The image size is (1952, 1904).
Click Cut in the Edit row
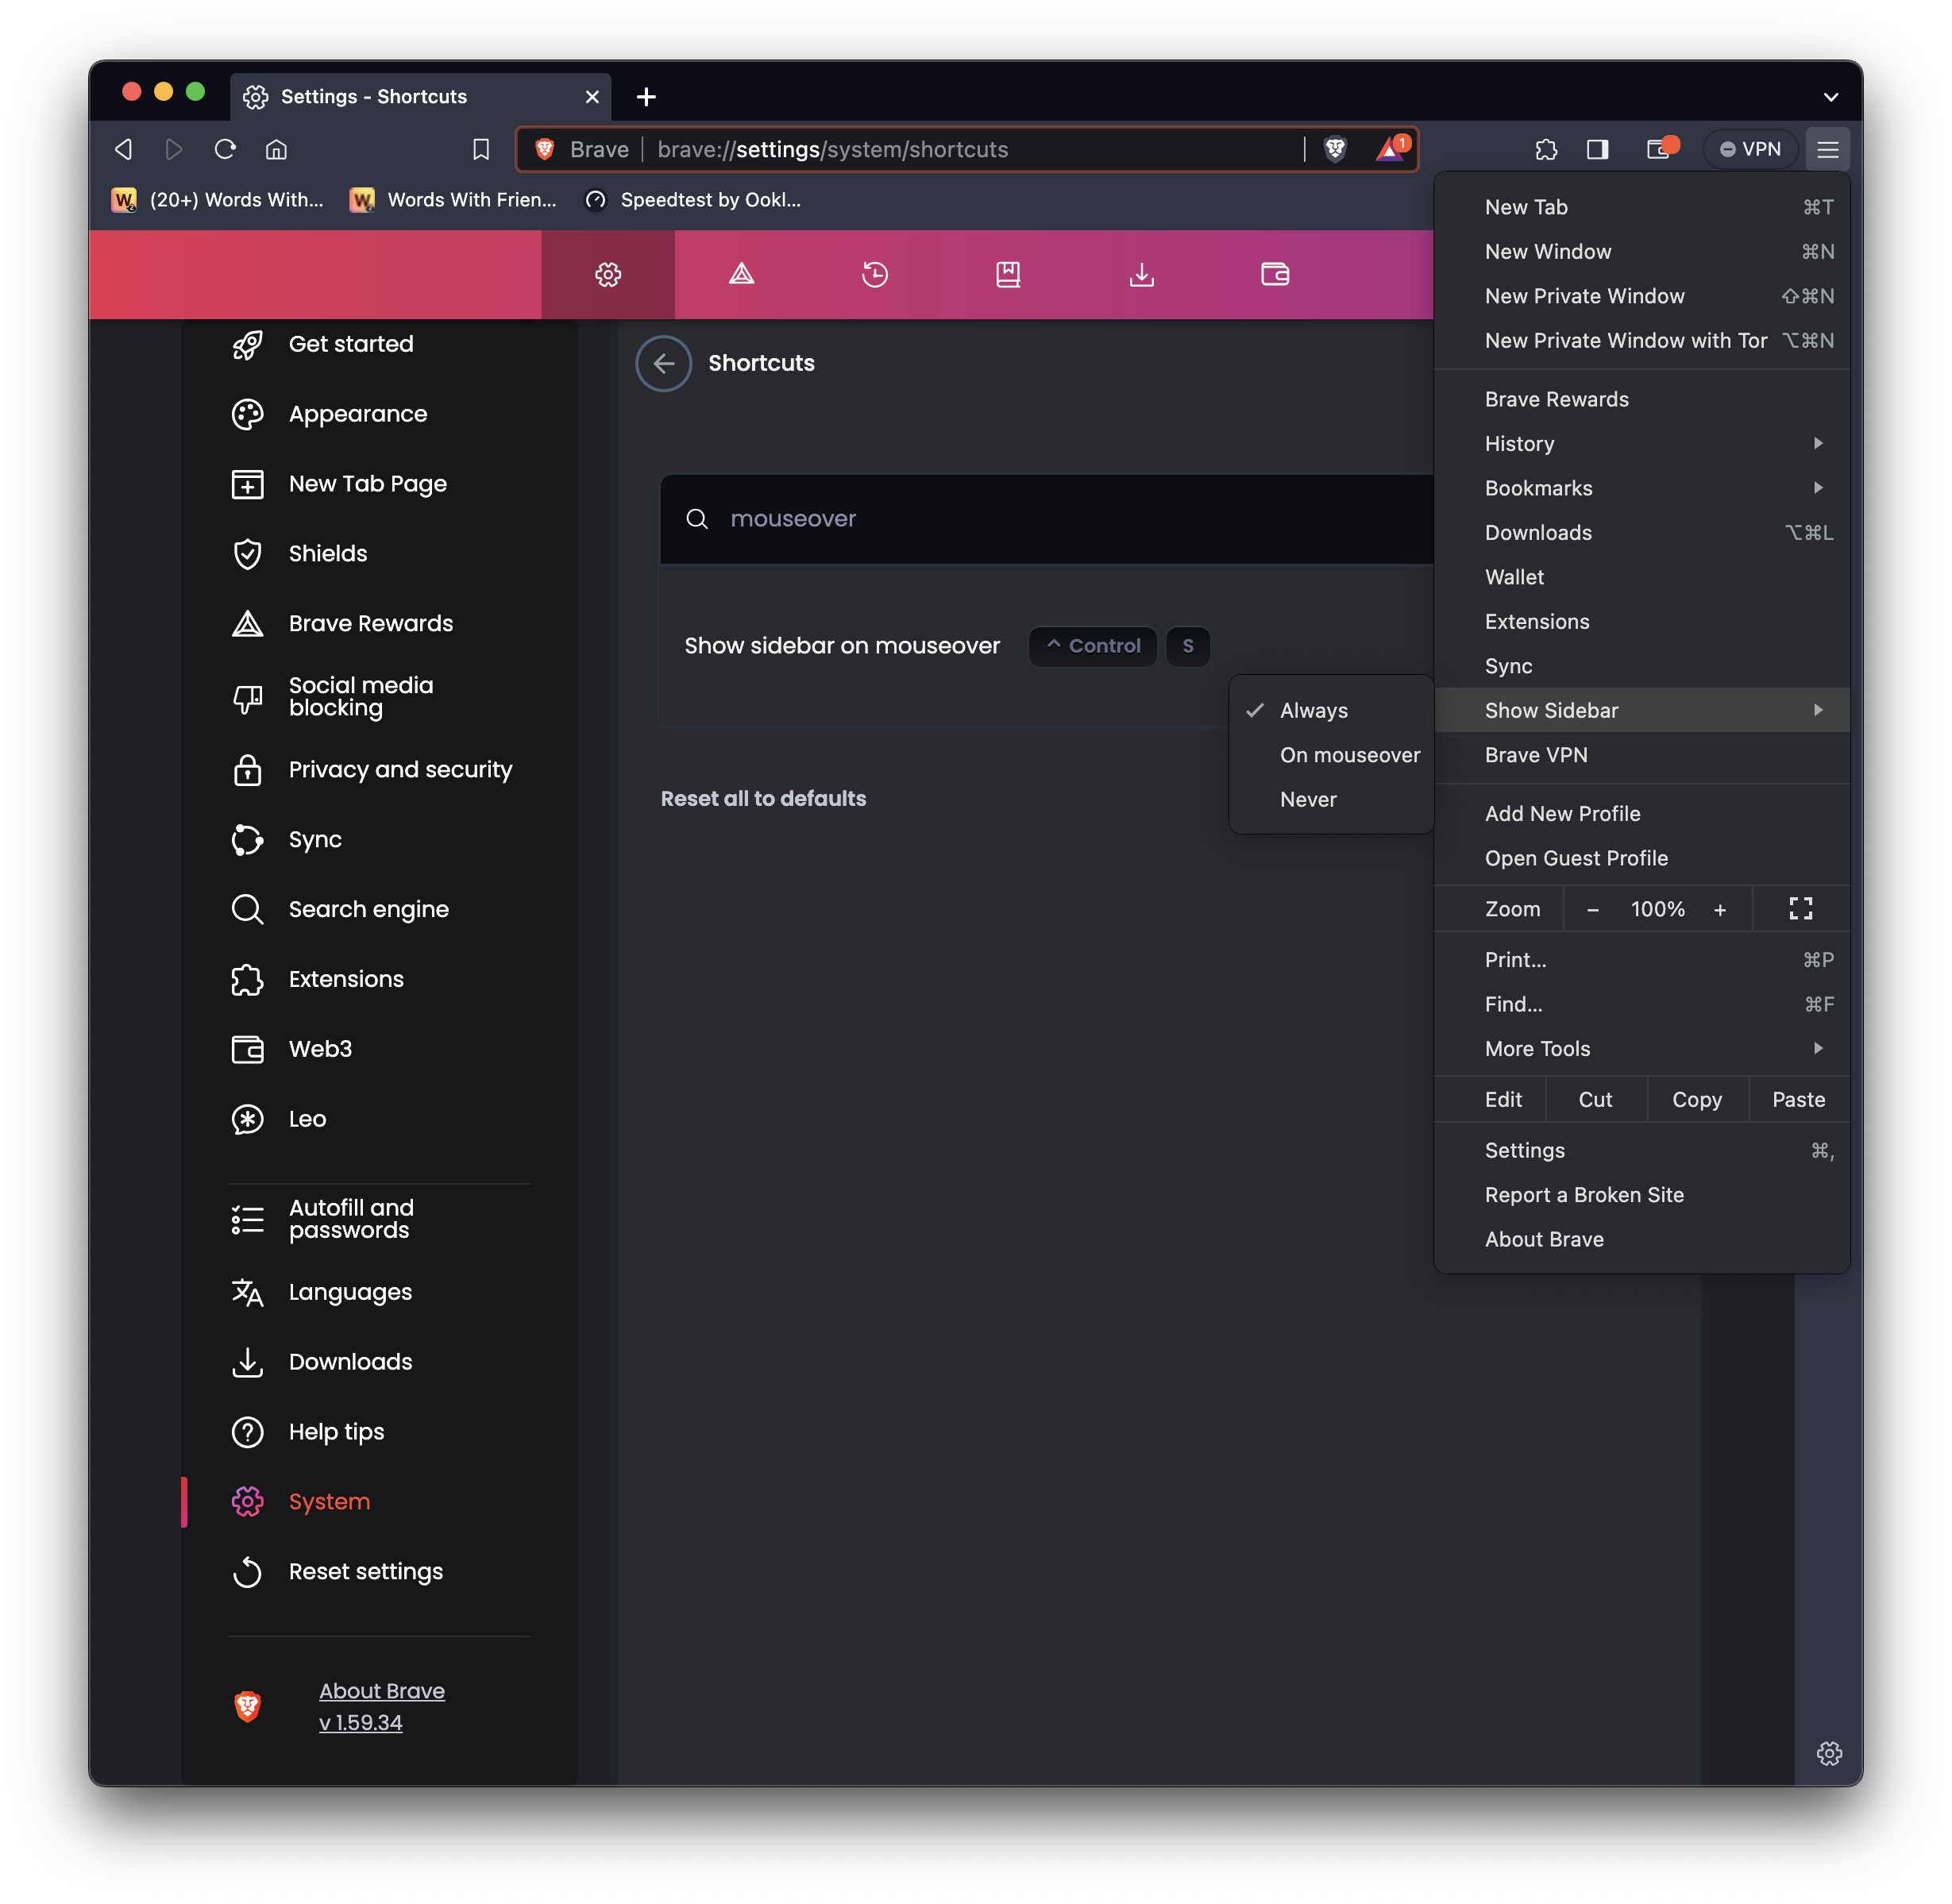click(x=1595, y=1099)
